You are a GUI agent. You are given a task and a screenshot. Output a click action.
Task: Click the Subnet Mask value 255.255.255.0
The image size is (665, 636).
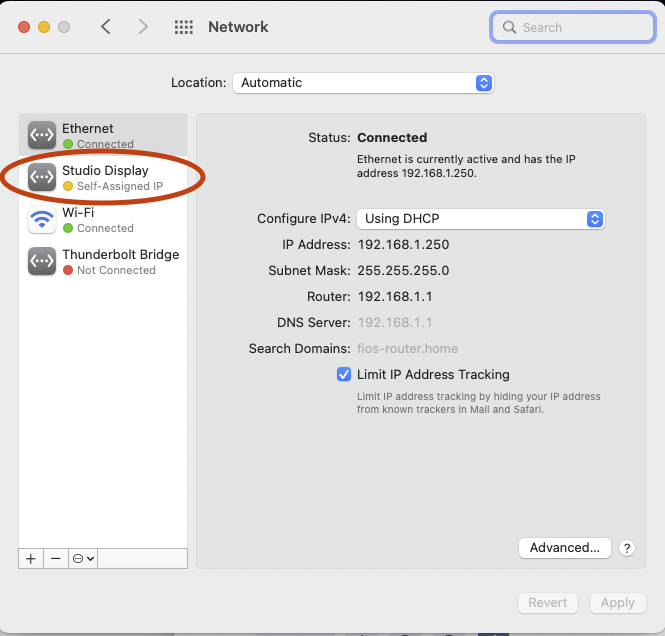(403, 271)
